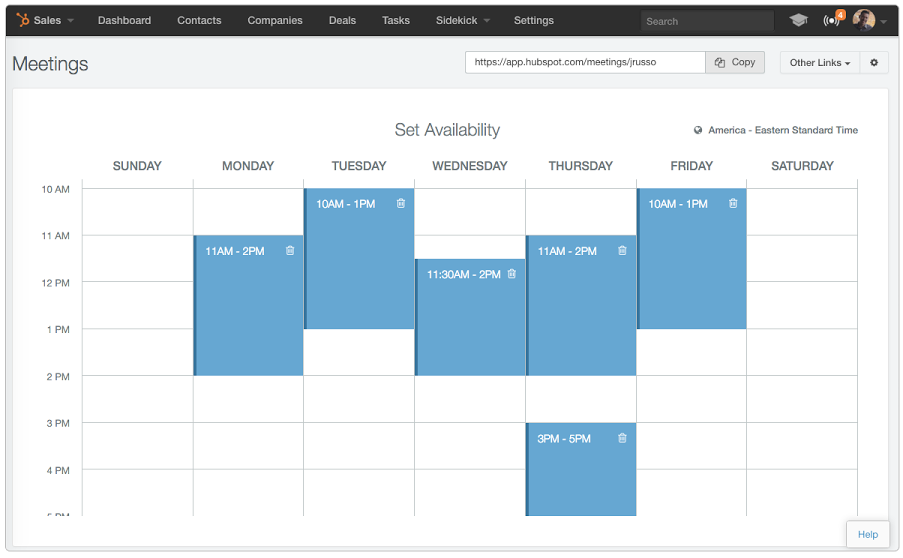This screenshot has width=903, height=558.
Task: Focus the Search box in navbar
Action: [707, 21]
